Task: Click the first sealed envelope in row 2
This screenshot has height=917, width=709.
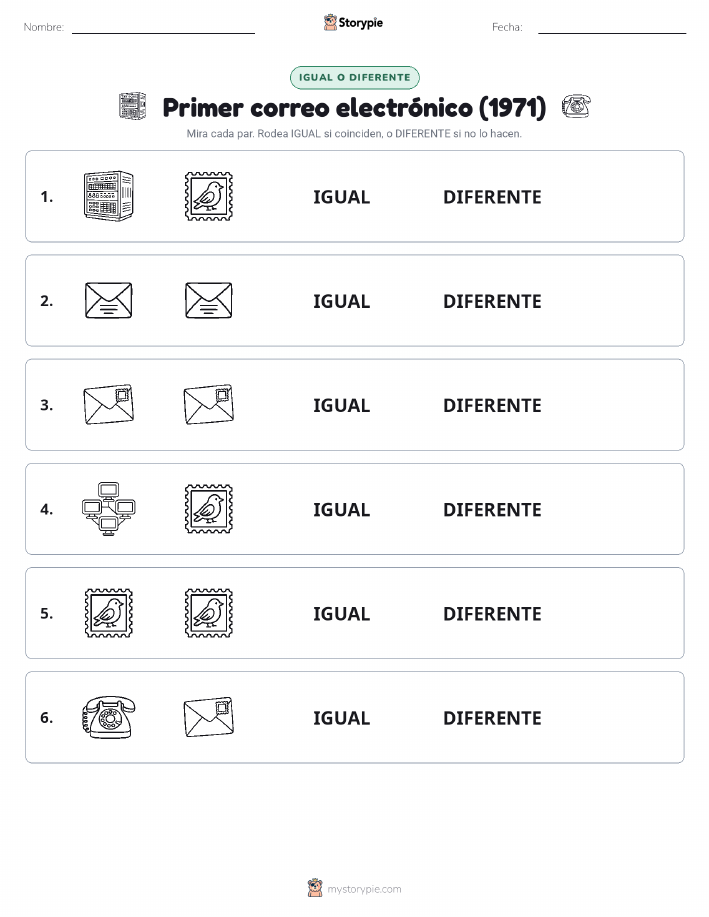Action: 108,301
